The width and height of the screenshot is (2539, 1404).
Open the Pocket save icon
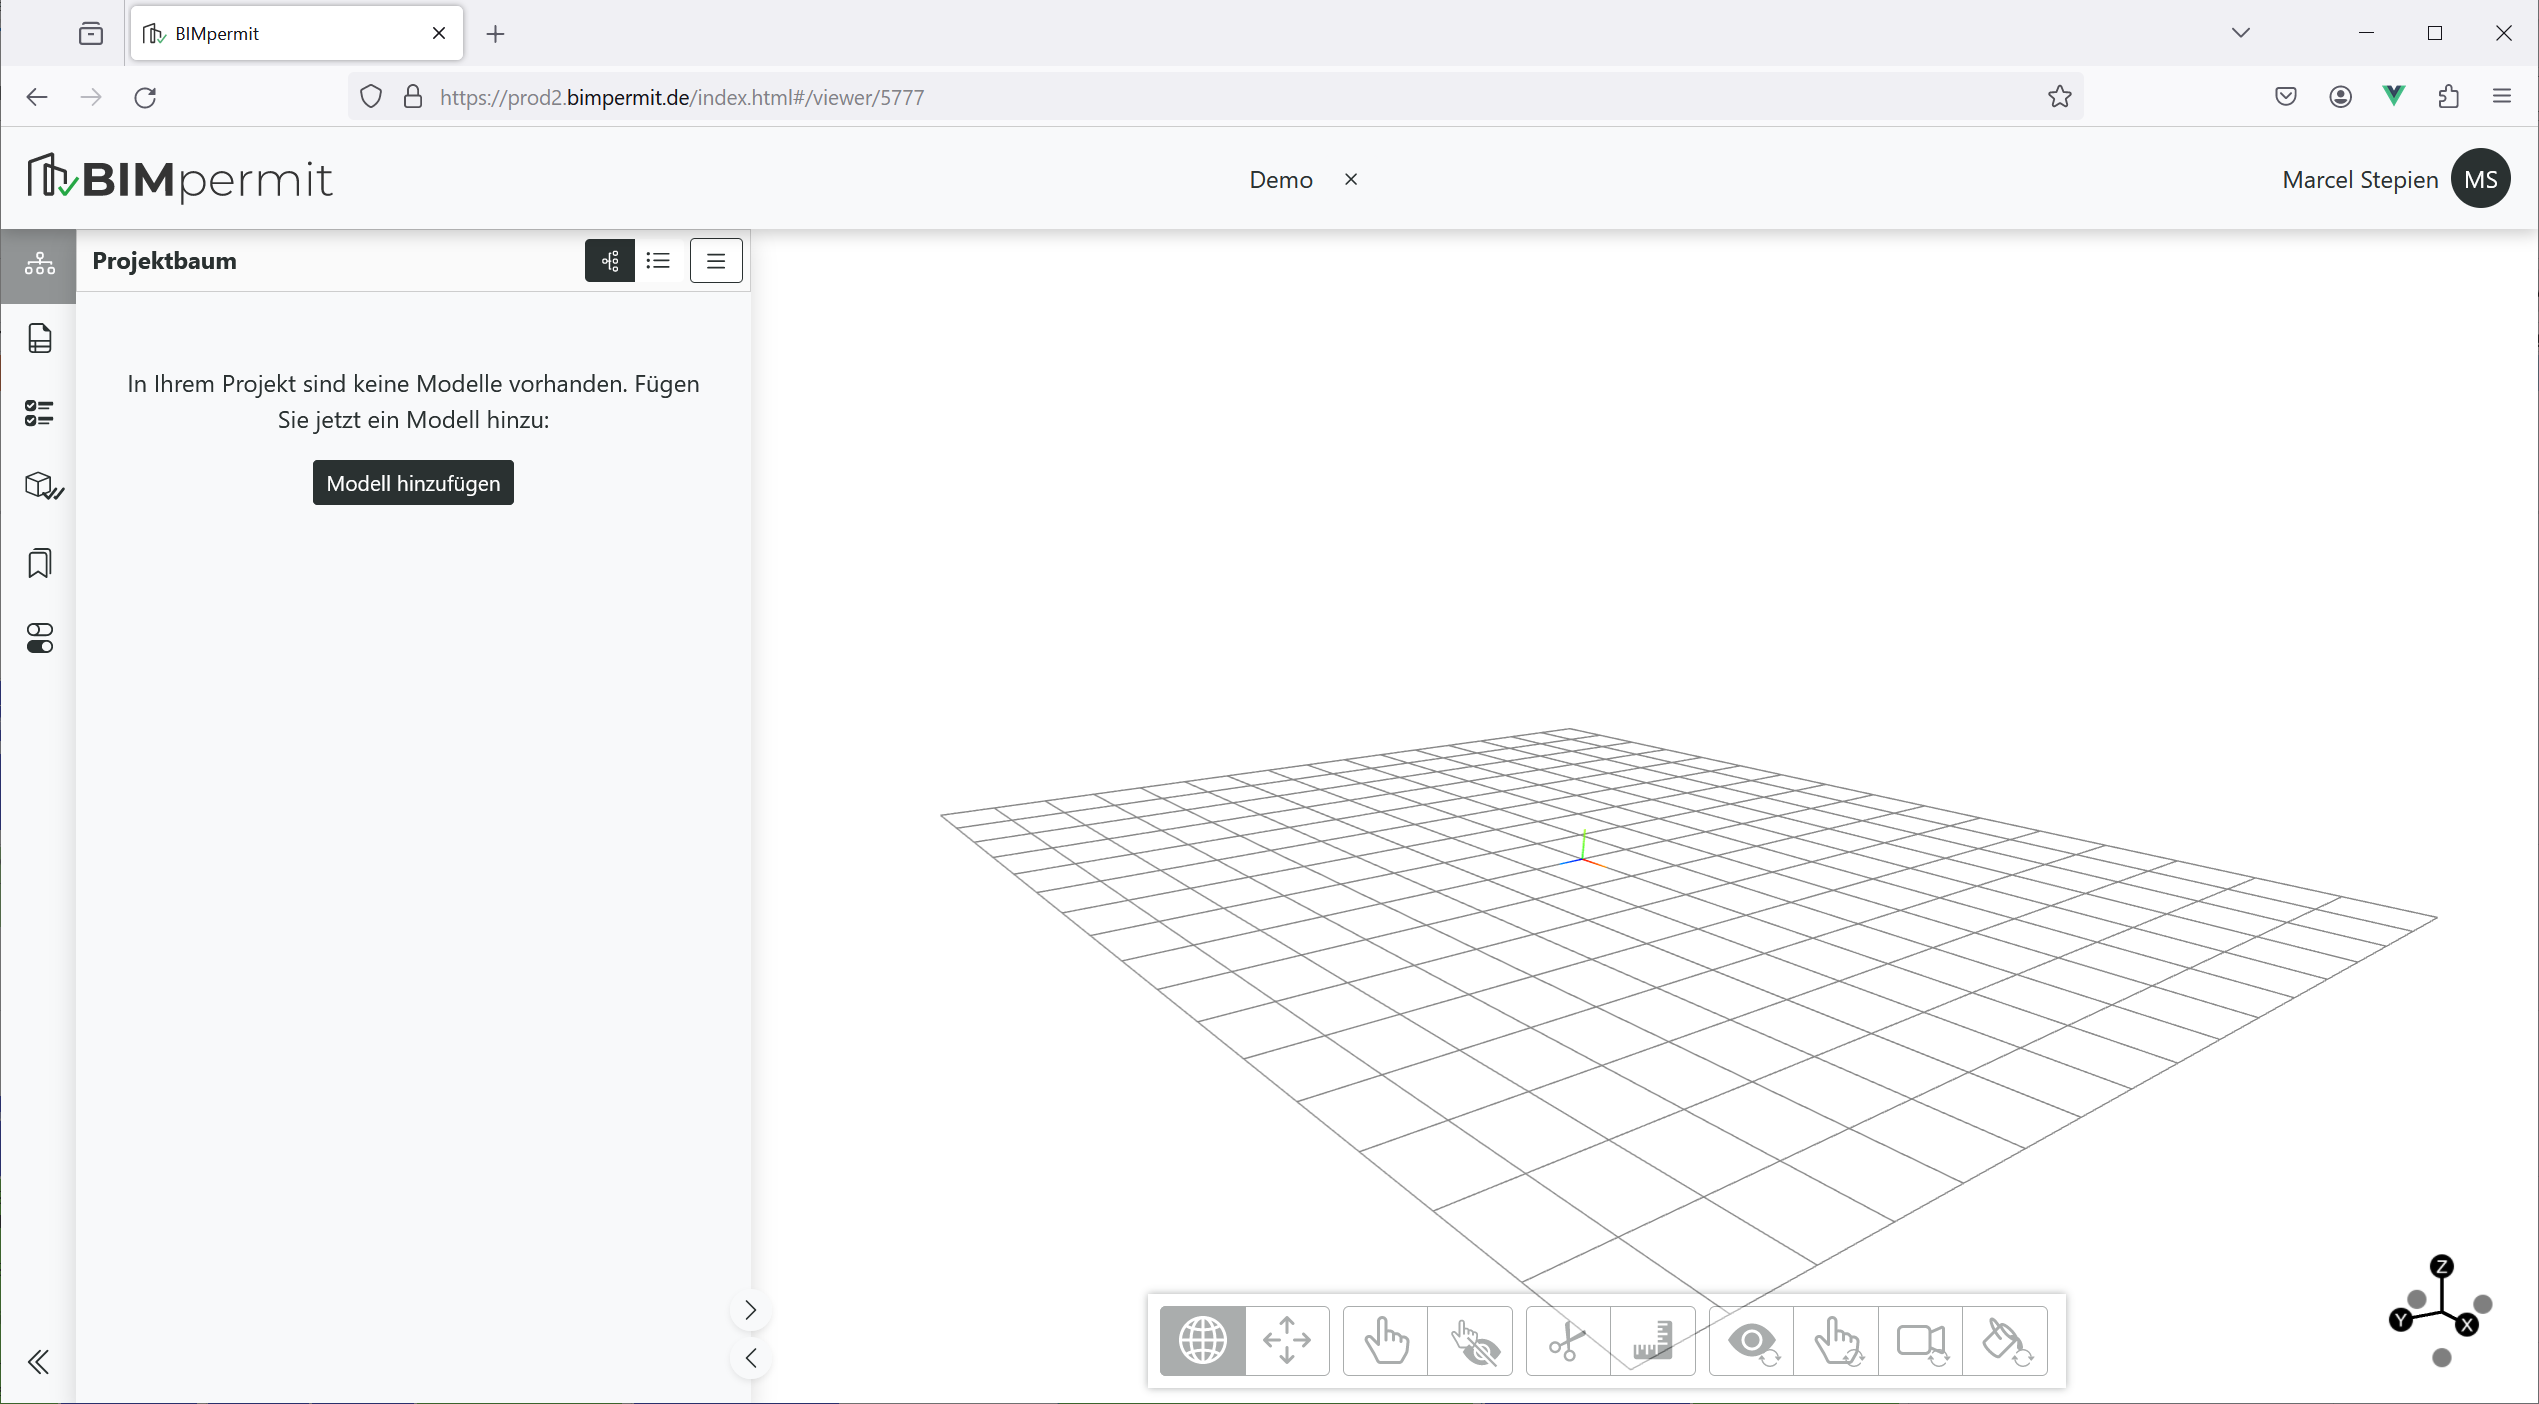coord(2286,97)
